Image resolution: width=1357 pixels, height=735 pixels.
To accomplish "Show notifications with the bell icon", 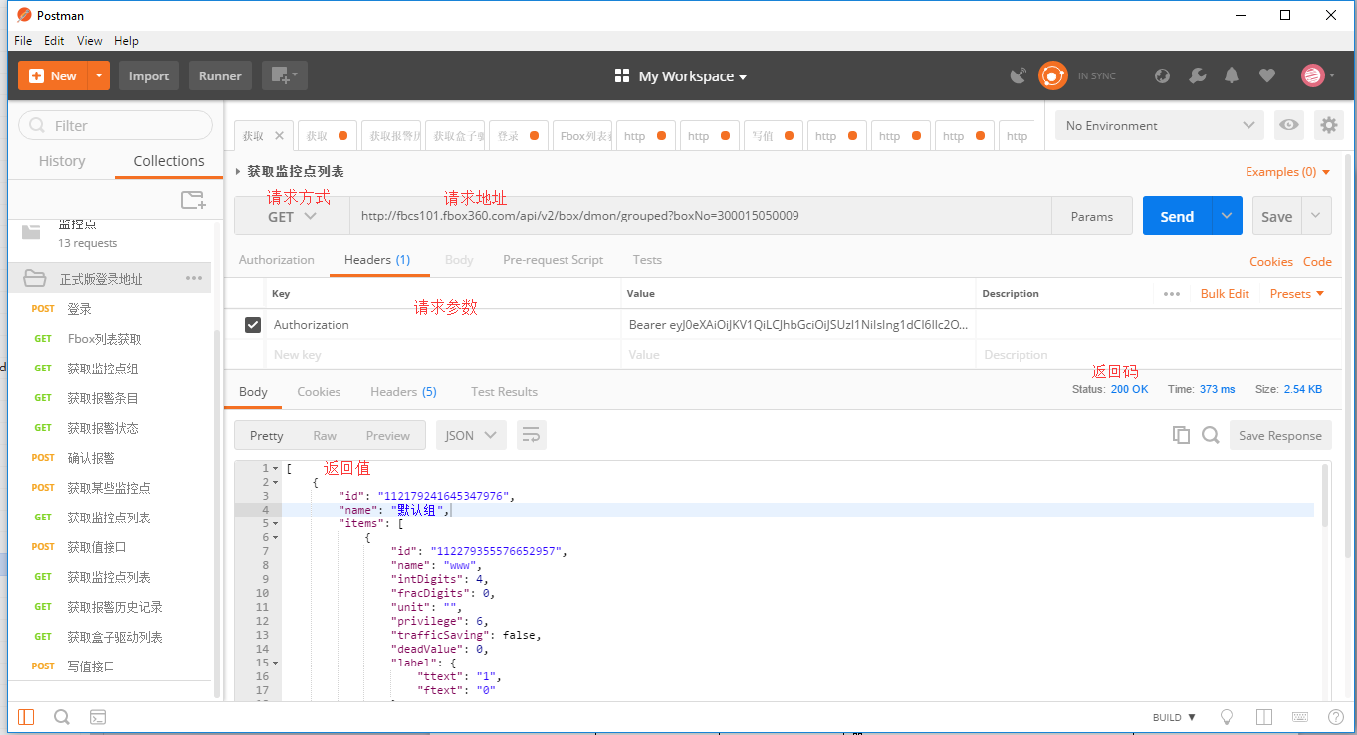I will pyautogui.click(x=1232, y=76).
